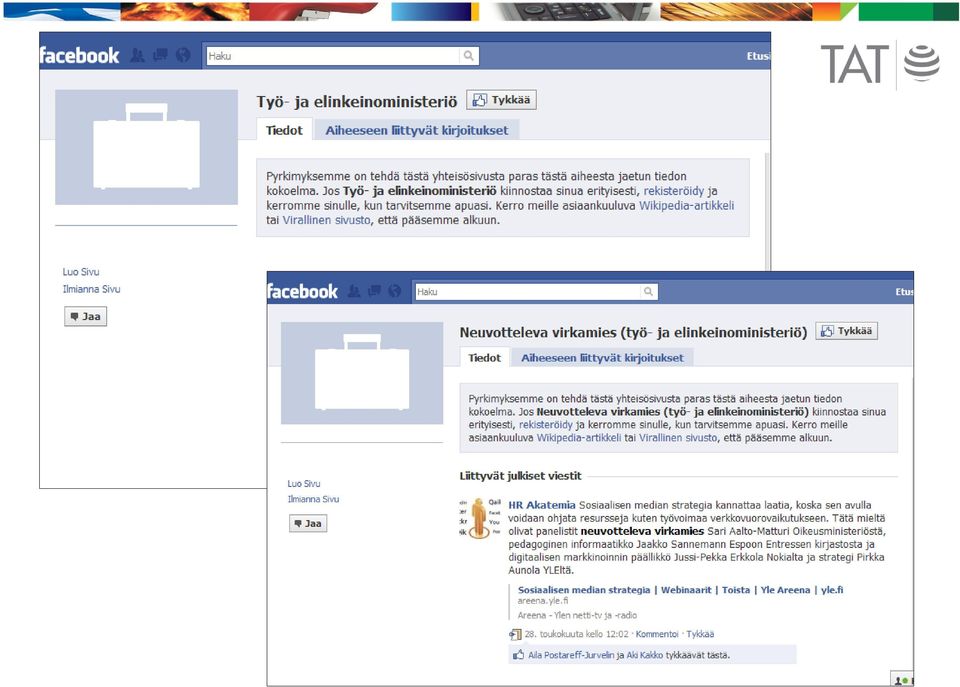Image resolution: width=960 pixels, height=687 pixels.
Task: Open Aiheeseen liittyvät kirjoitukset tab on Työ- ja elinkeinoministeriö page
Action: click(x=416, y=130)
